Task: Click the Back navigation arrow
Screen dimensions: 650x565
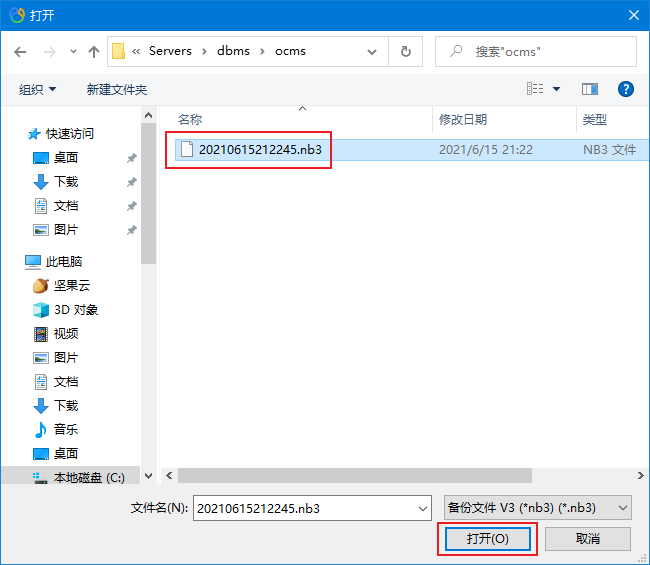Action: point(22,51)
